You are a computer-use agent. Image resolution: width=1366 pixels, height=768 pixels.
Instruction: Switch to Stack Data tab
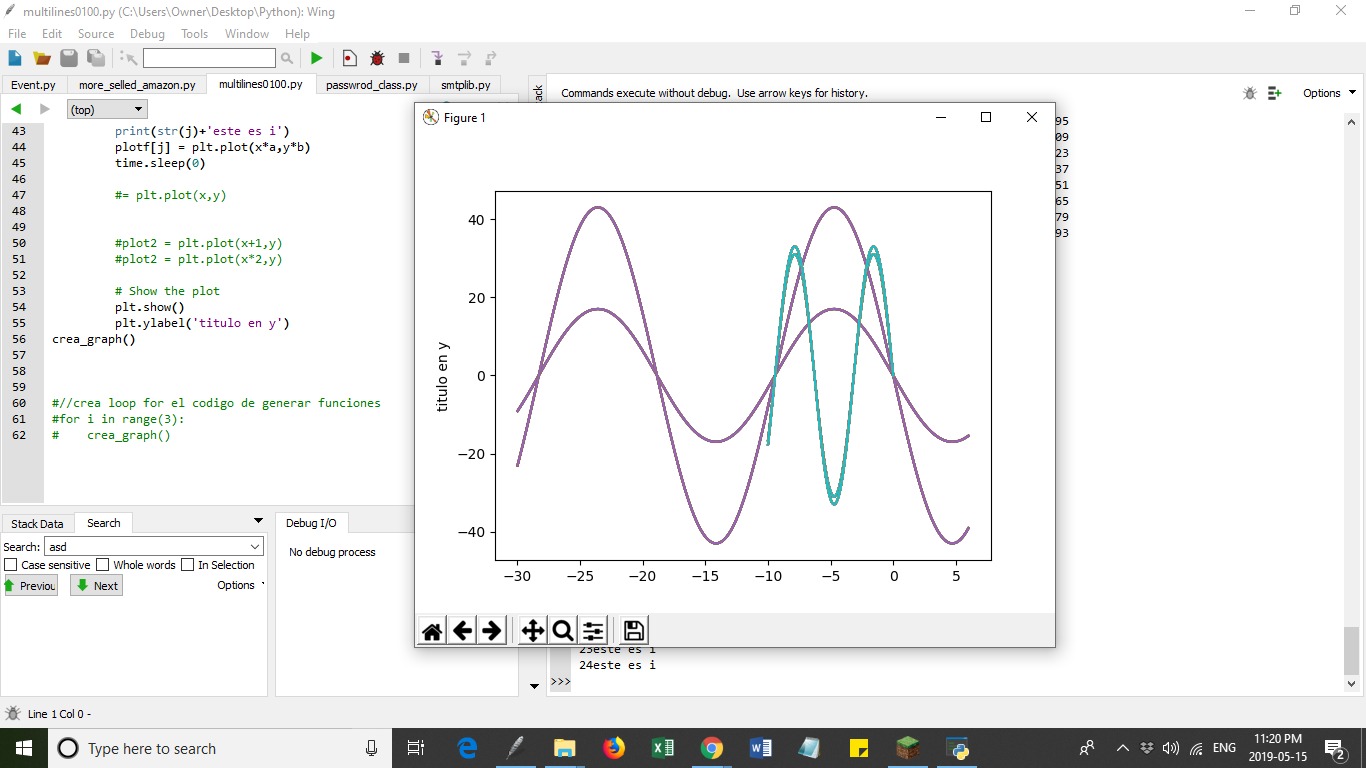[x=37, y=523]
